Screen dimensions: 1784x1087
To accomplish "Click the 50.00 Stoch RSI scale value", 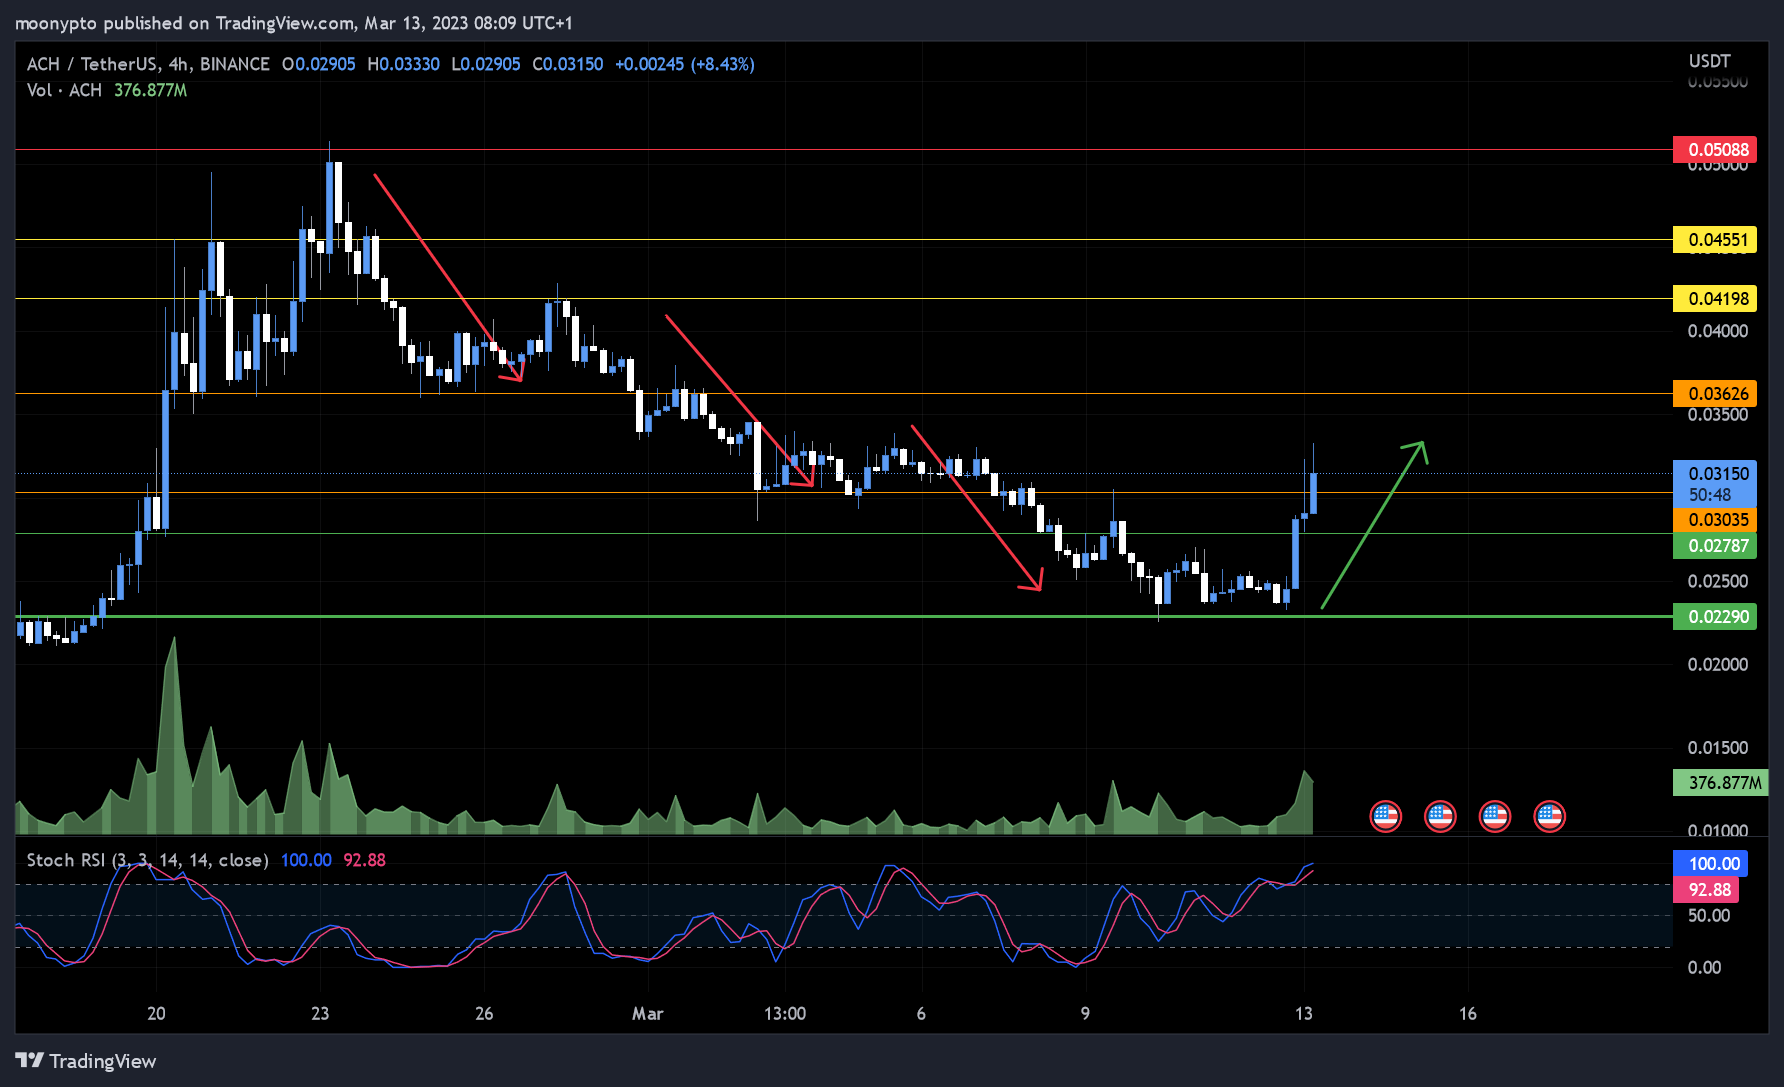I will [x=1709, y=916].
